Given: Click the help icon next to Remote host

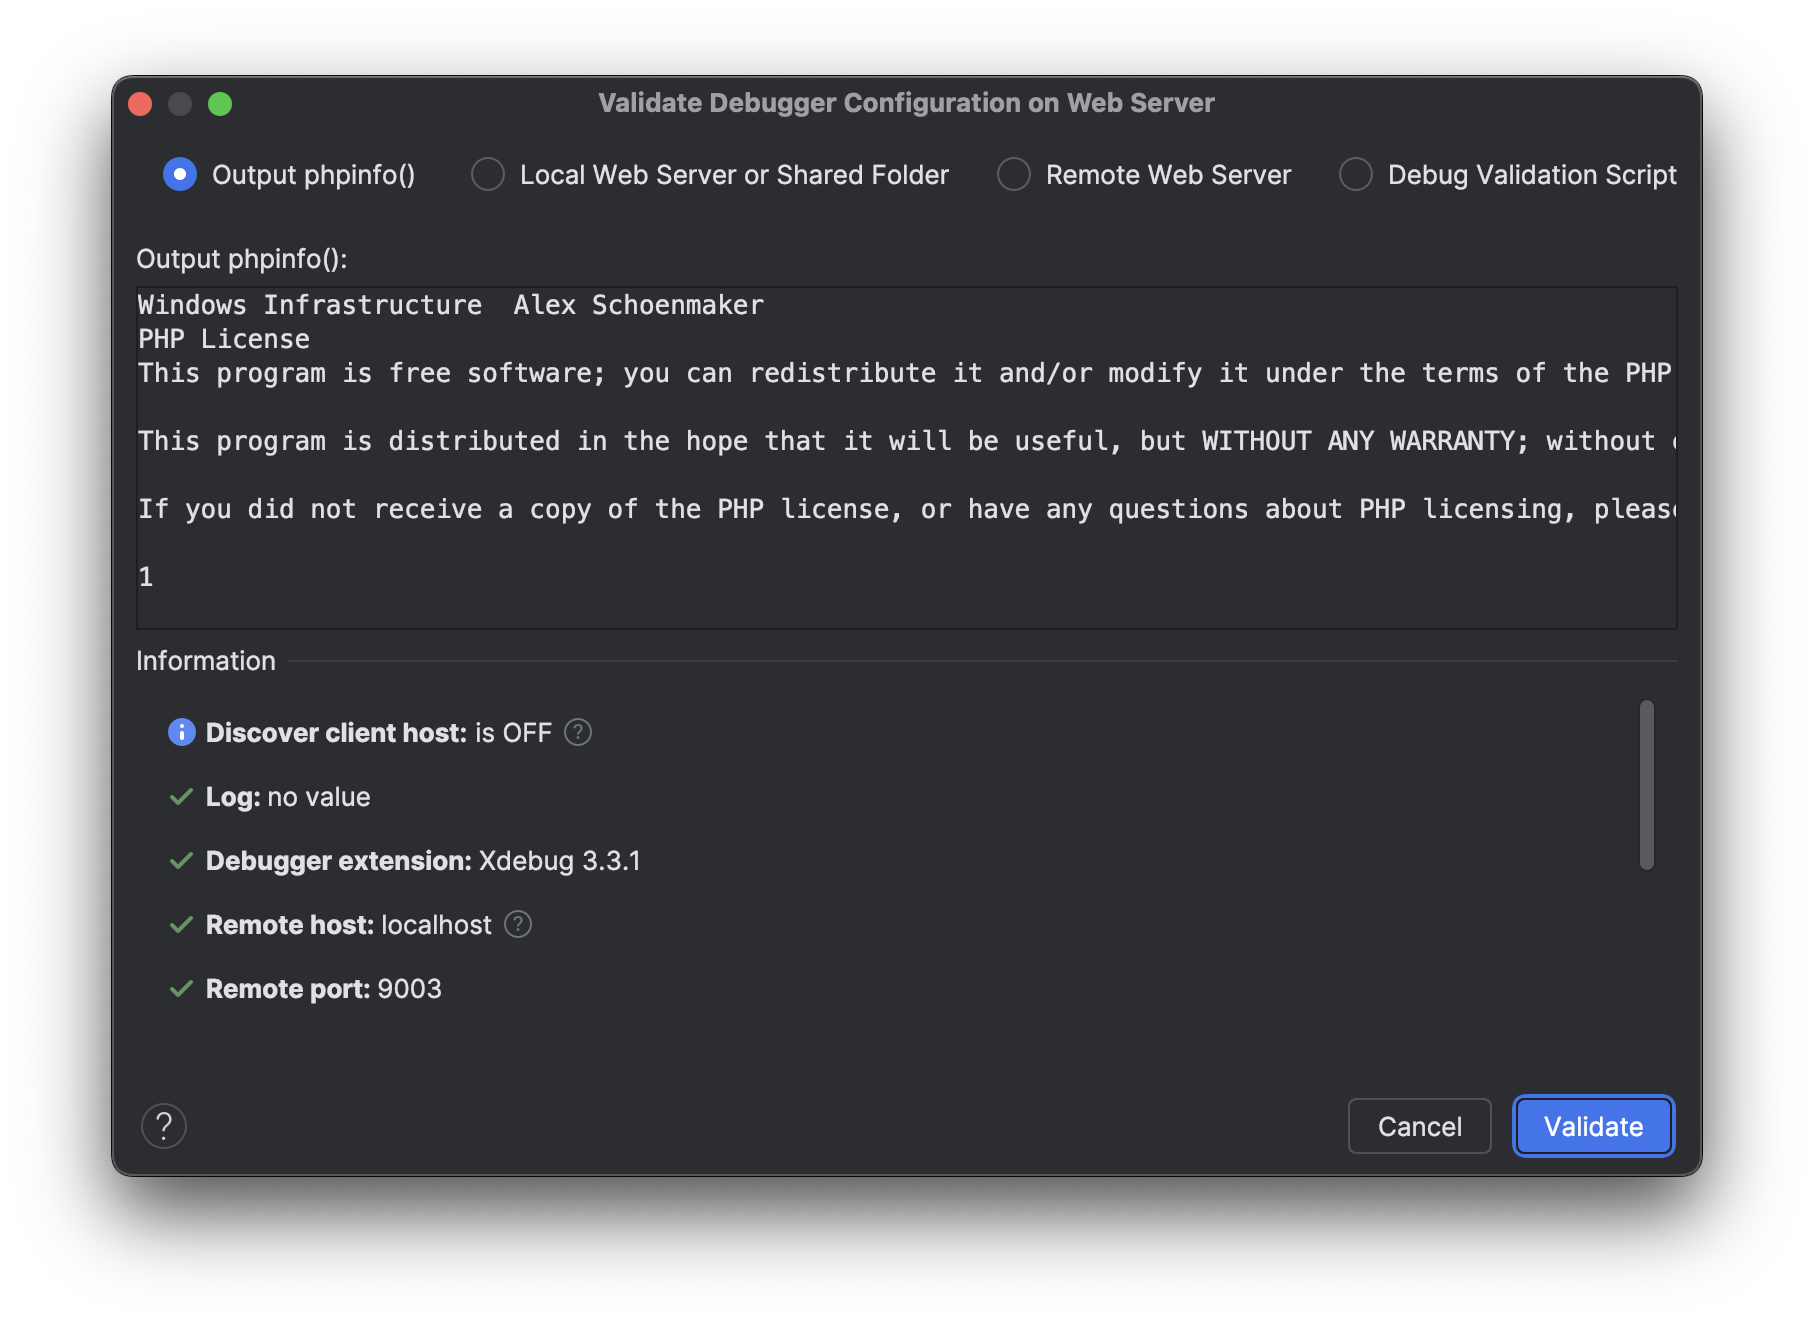Looking at the screenshot, I should (x=518, y=924).
